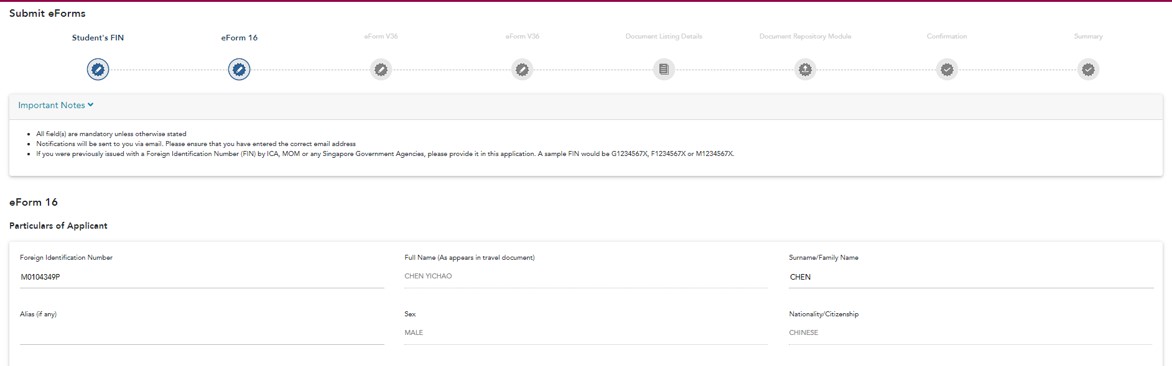Screen dimensions: 1172x366
Task: Click the "Summary" step label
Action: click(x=1088, y=36)
